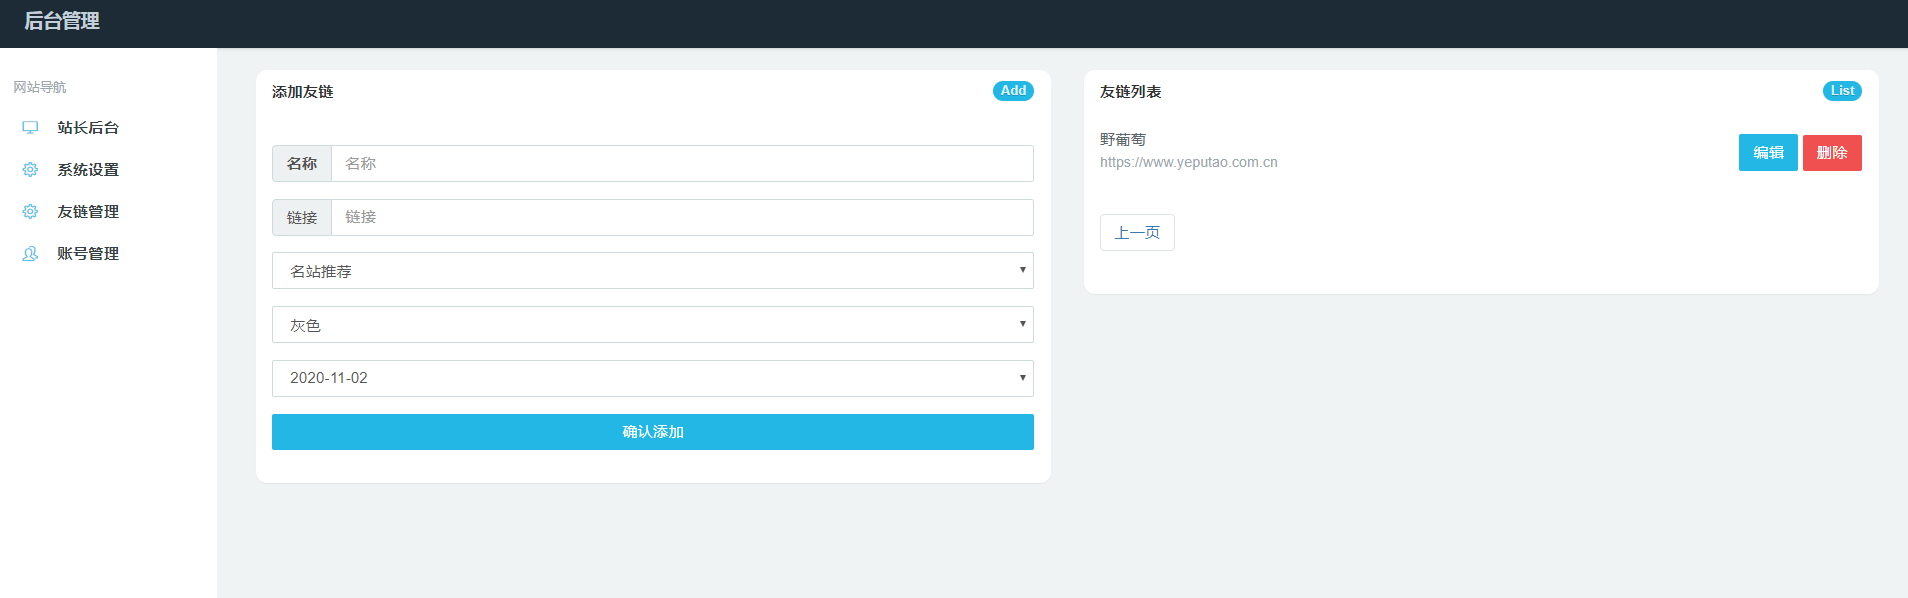Click the user icon beside 账号管理
This screenshot has width=1908, height=598.
[30, 254]
